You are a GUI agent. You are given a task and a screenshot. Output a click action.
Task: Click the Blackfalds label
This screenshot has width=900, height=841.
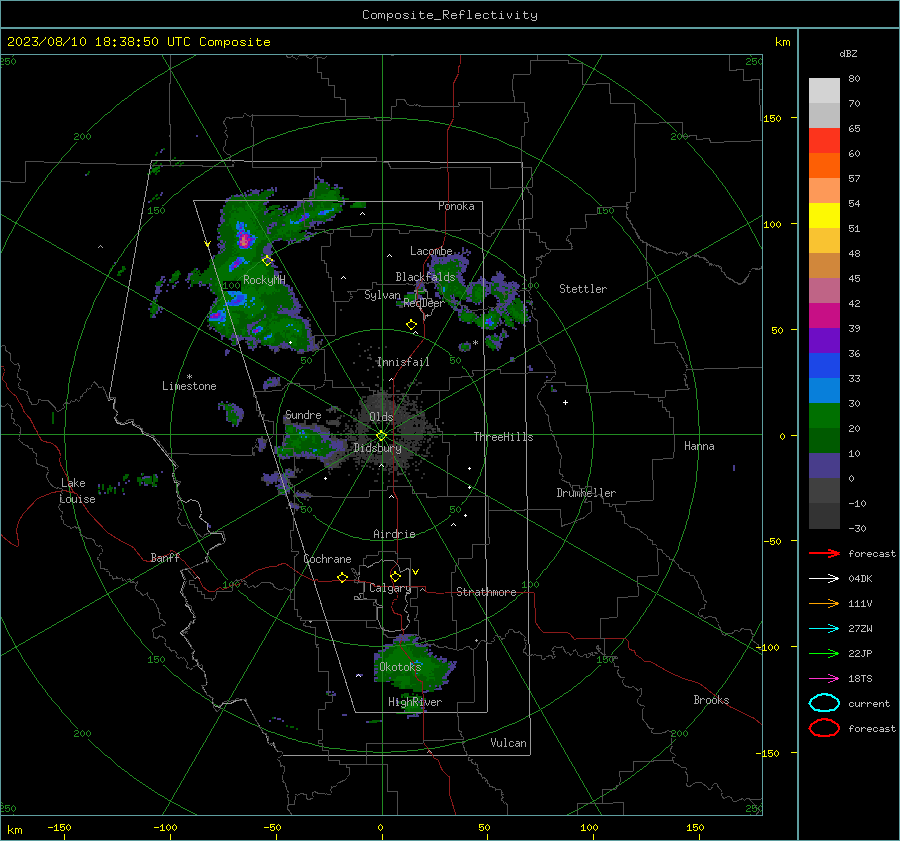(425, 277)
